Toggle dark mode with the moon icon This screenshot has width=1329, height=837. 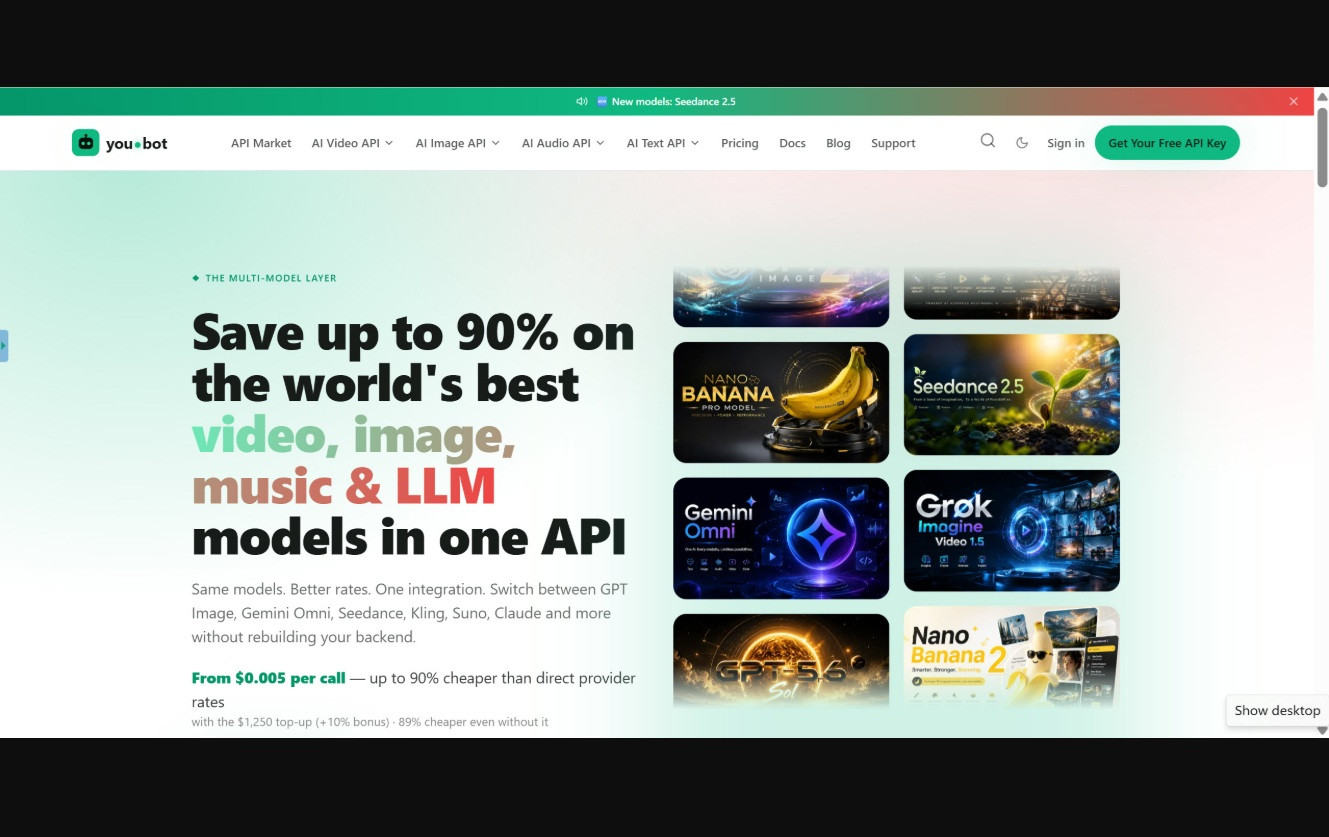tap(1022, 143)
